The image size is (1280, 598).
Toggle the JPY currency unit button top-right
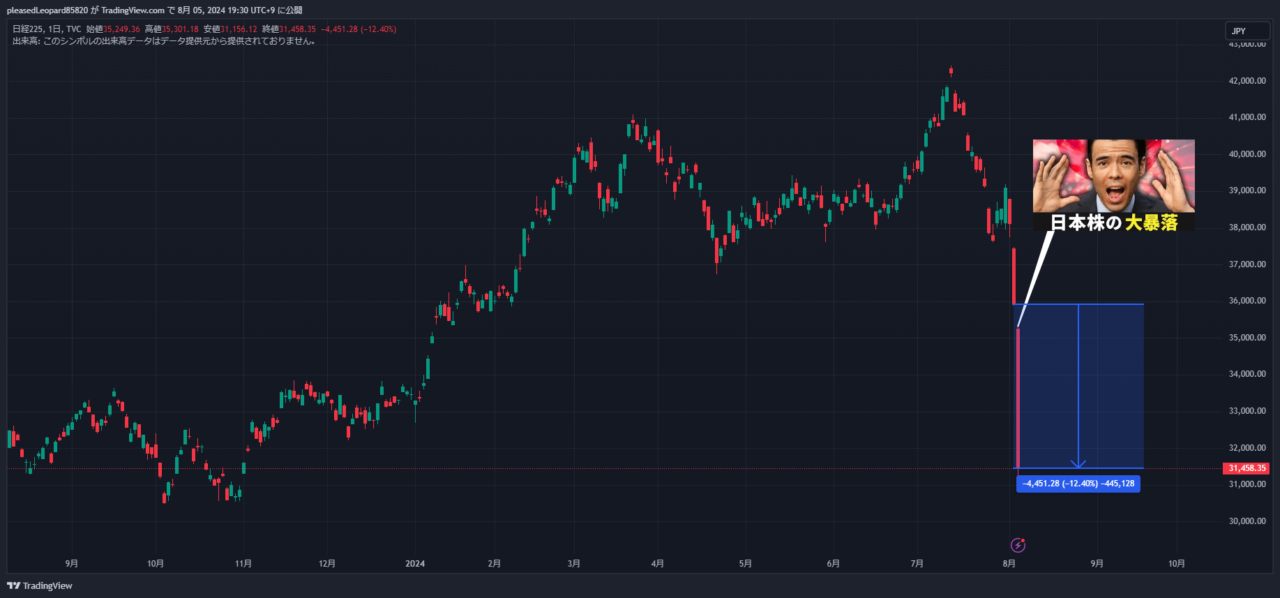tap(1246, 30)
